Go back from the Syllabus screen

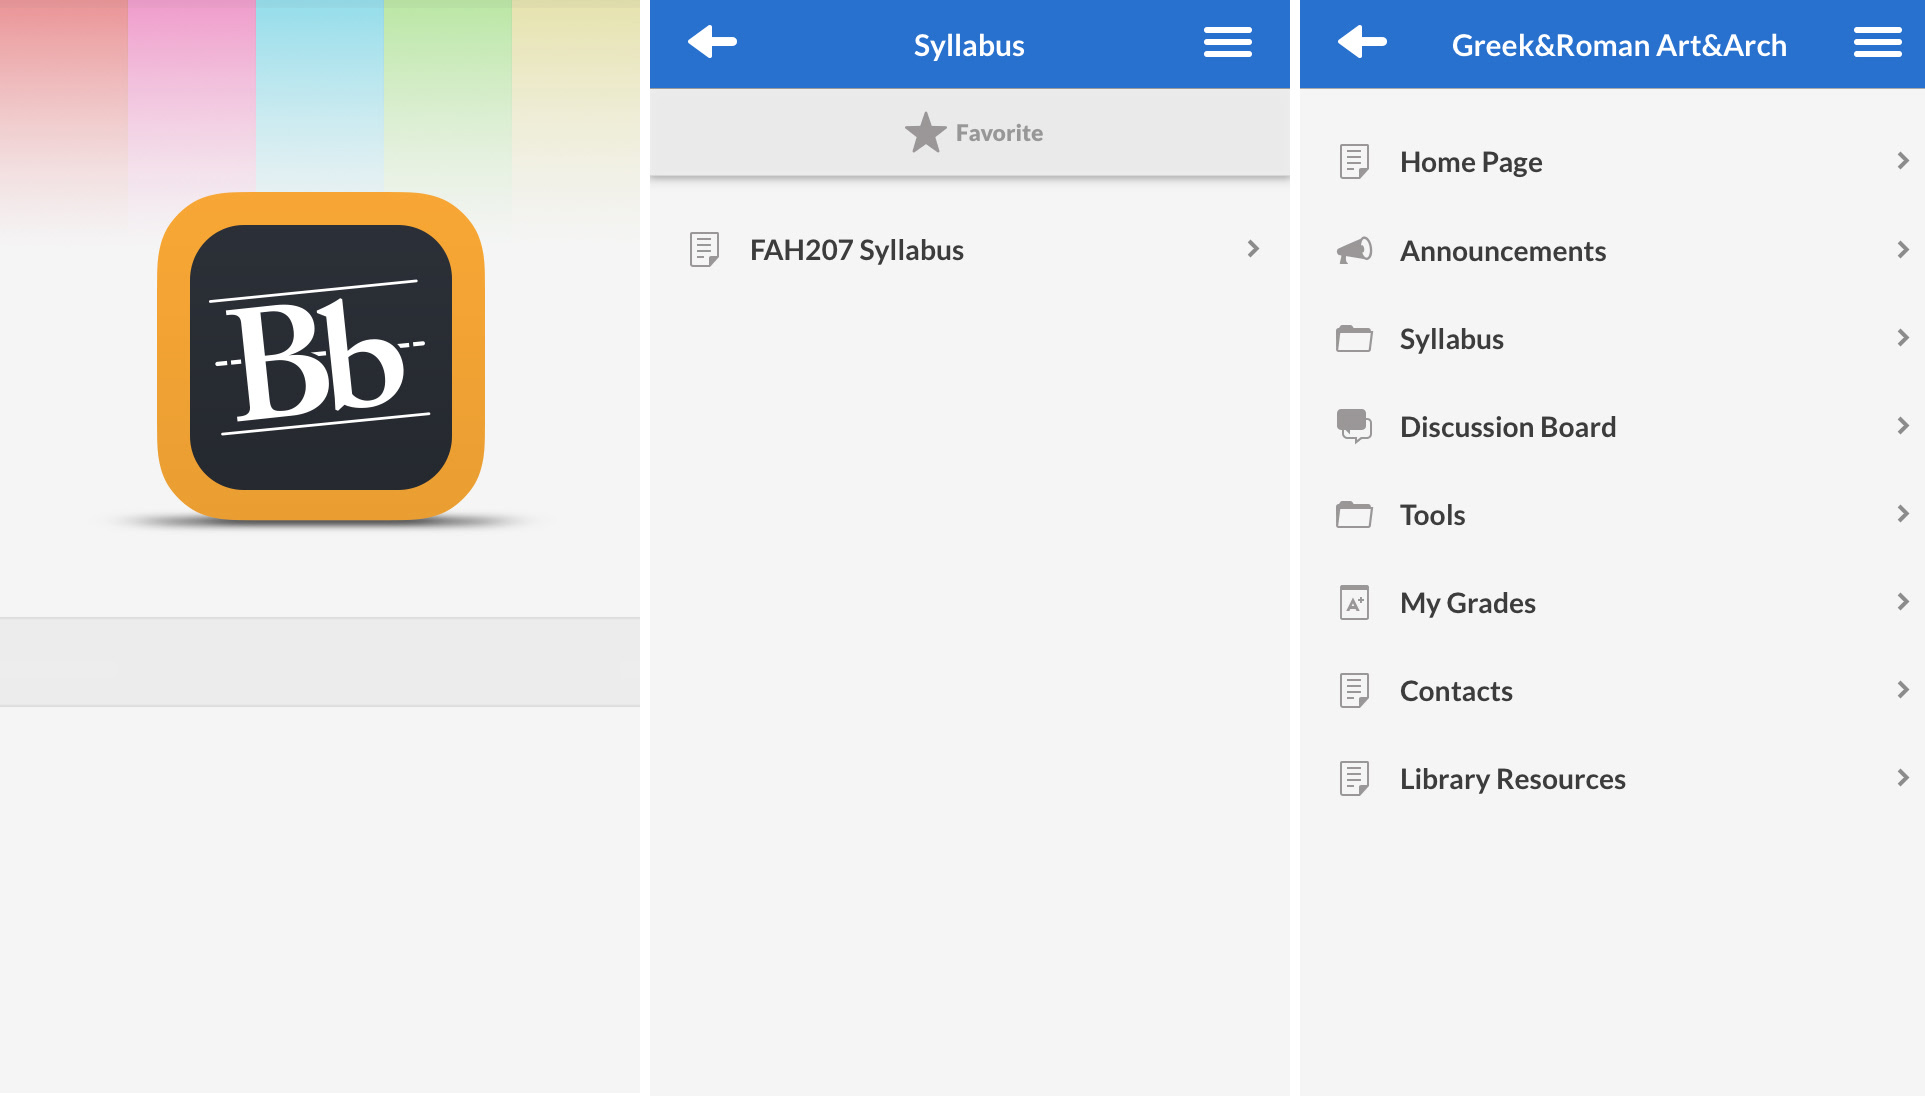712,43
